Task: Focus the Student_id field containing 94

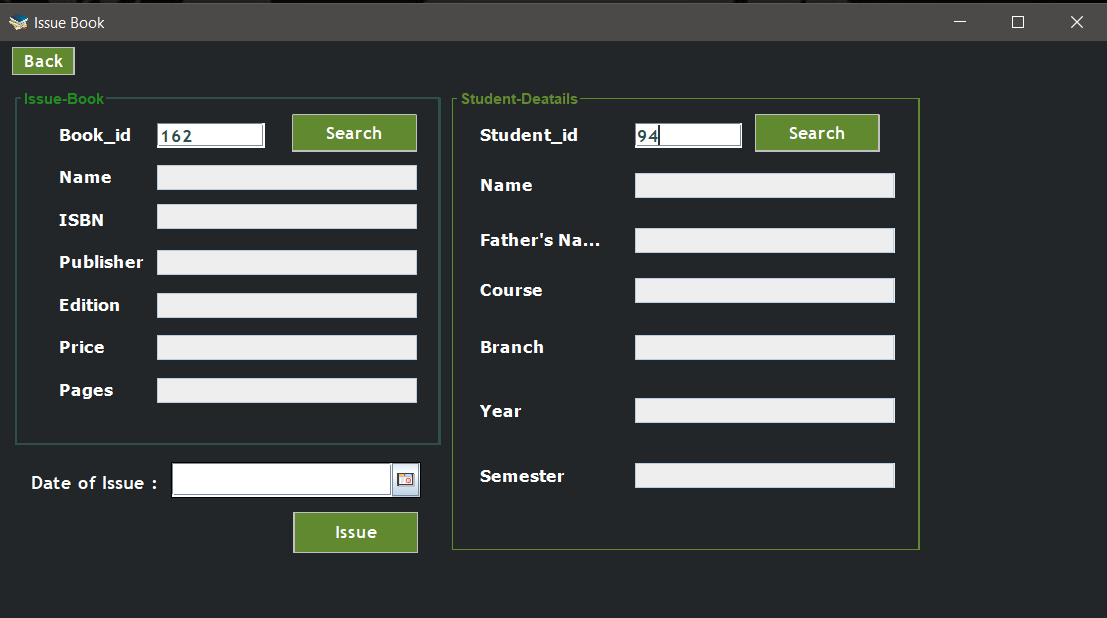Action: (688, 135)
